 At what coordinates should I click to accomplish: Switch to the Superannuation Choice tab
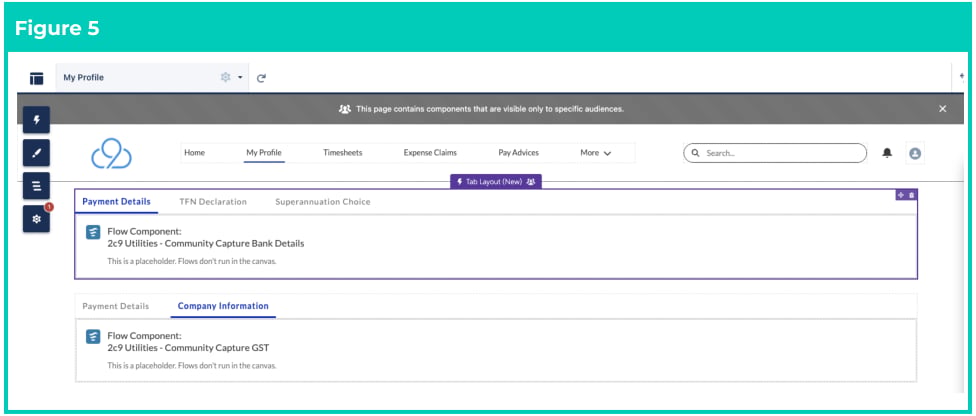click(x=322, y=202)
